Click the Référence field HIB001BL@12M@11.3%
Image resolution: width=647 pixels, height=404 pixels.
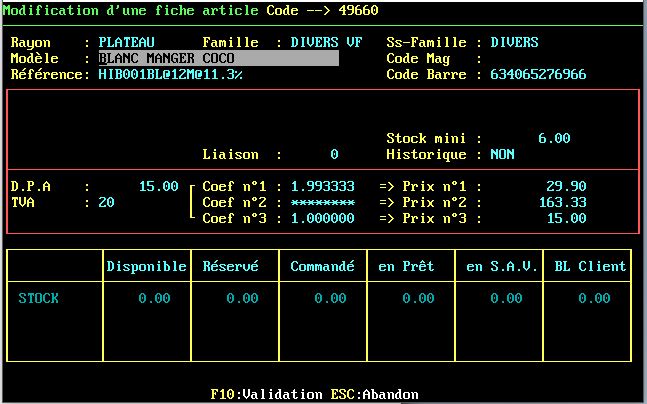pyautogui.click(x=170, y=75)
